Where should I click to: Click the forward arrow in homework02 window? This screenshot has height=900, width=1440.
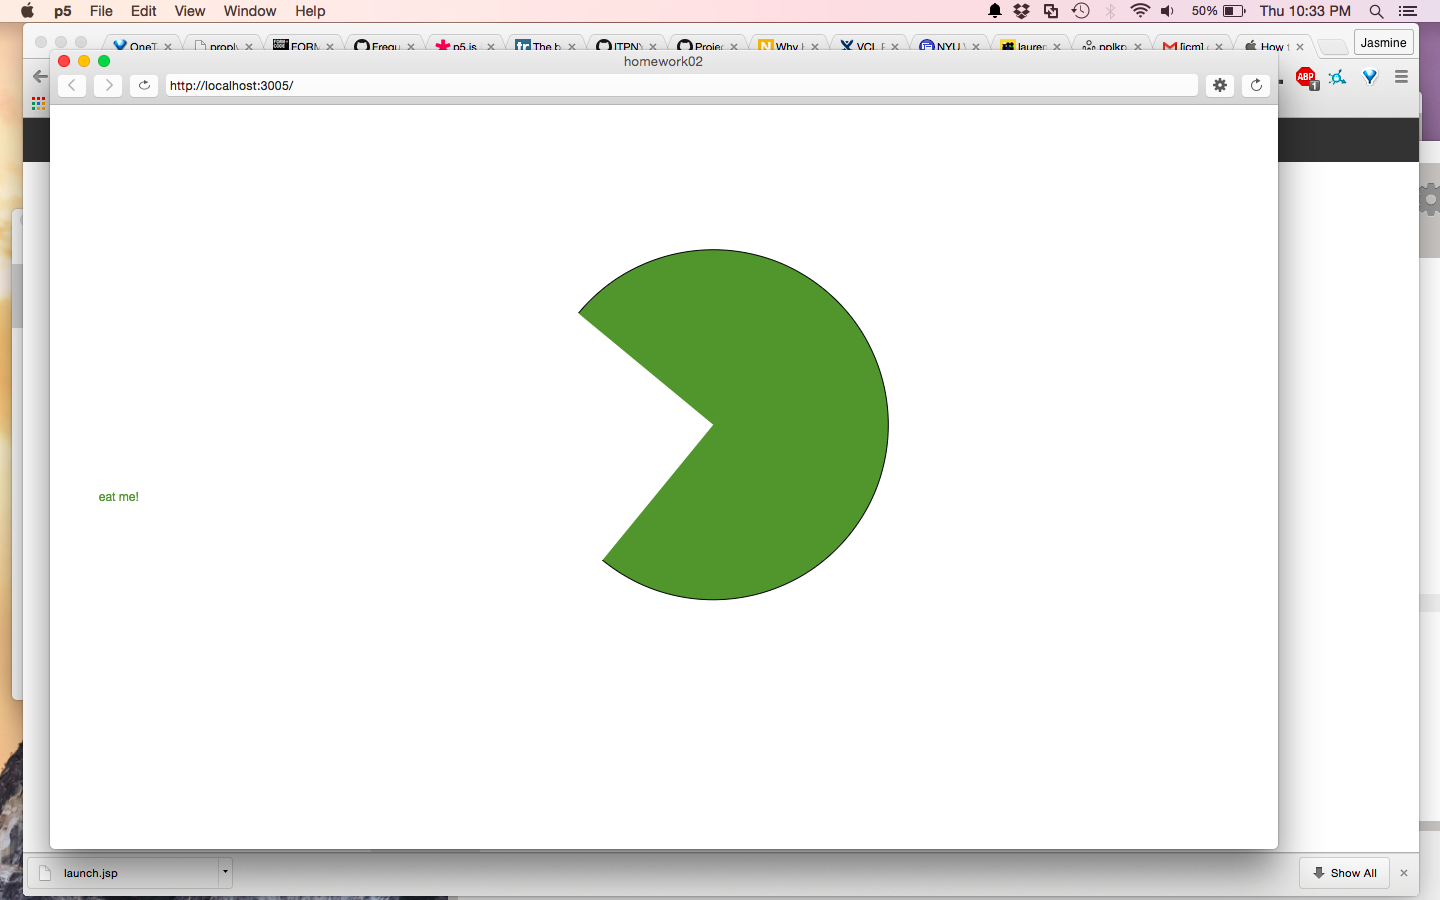108,86
